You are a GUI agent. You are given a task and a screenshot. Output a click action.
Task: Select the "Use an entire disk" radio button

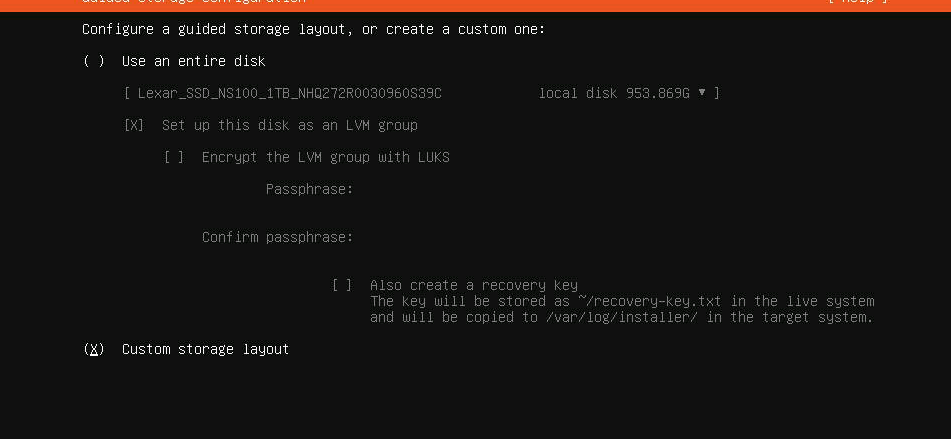[94, 61]
